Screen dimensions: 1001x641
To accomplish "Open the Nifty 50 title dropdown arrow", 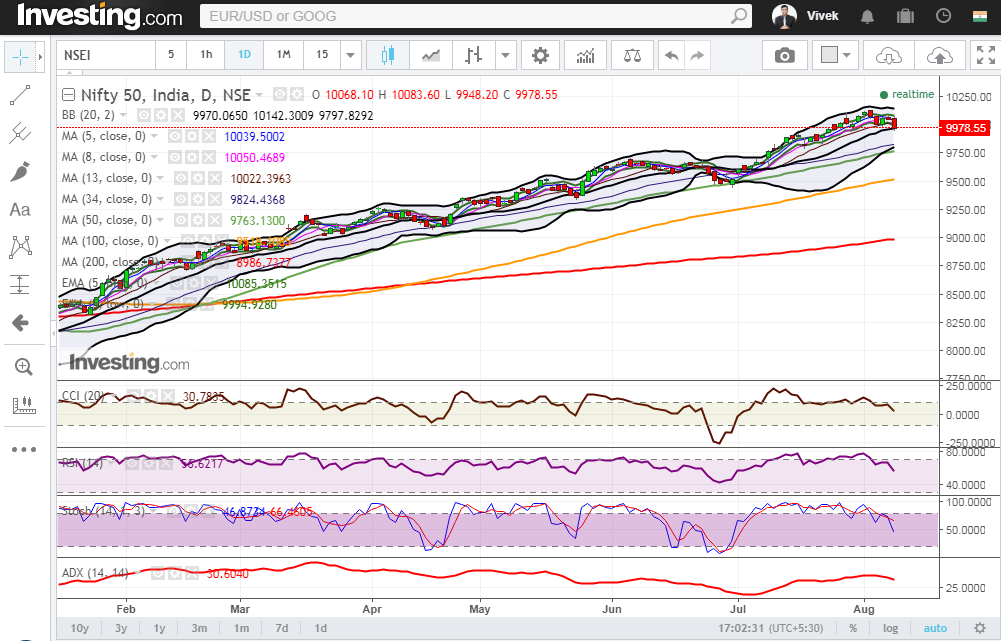I will 259,95.
